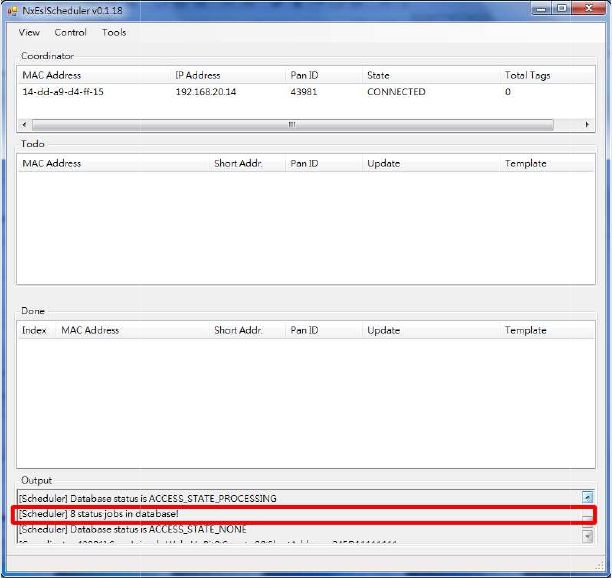Viewport: 612px width, 578px height.
Task: Select output line ACCESS_STATE_NONE
Action: click(133, 529)
